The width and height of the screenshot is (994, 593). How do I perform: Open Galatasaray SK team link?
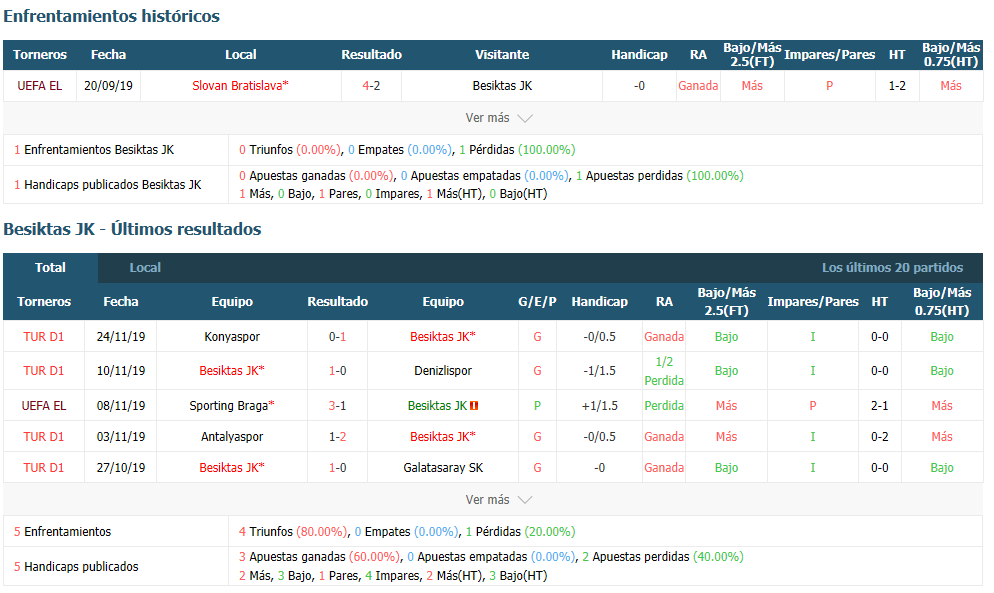point(443,467)
